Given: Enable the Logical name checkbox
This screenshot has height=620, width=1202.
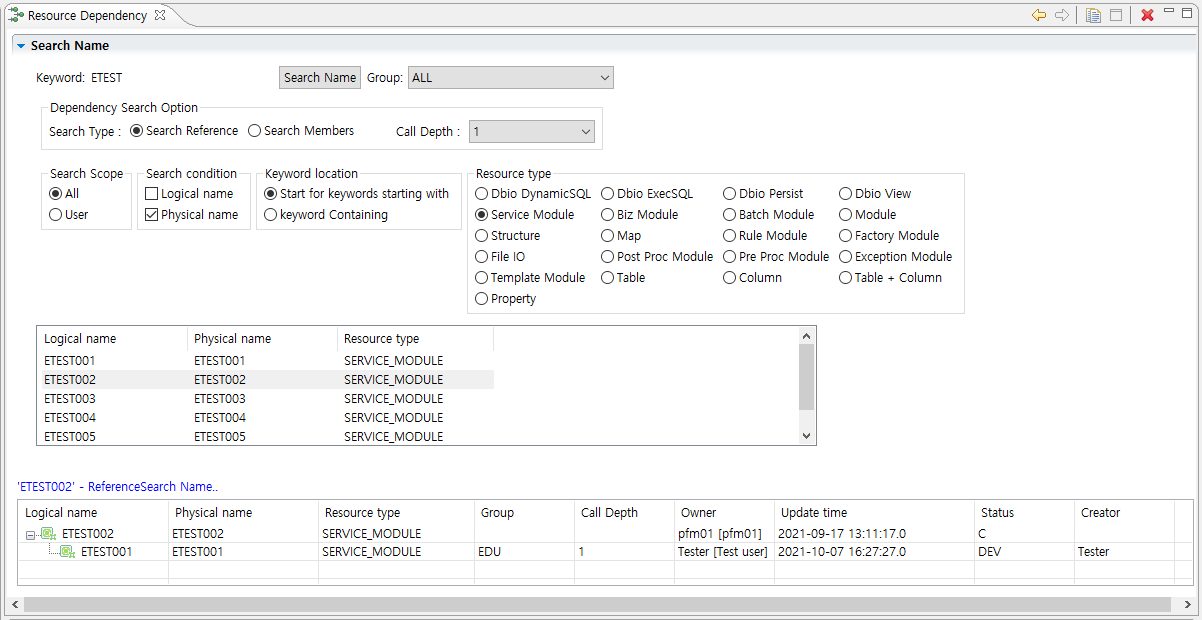Looking at the screenshot, I should pos(152,194).
